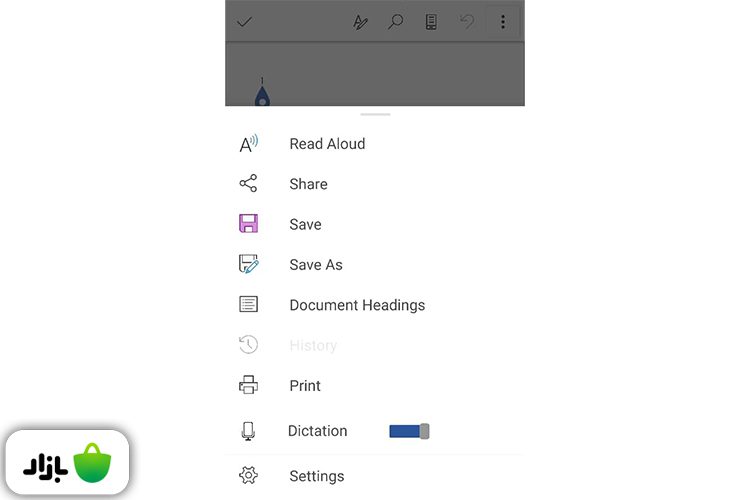Click the purple Save floppy icon
Screen dimensions: 750x500
(x=248, y=224)
